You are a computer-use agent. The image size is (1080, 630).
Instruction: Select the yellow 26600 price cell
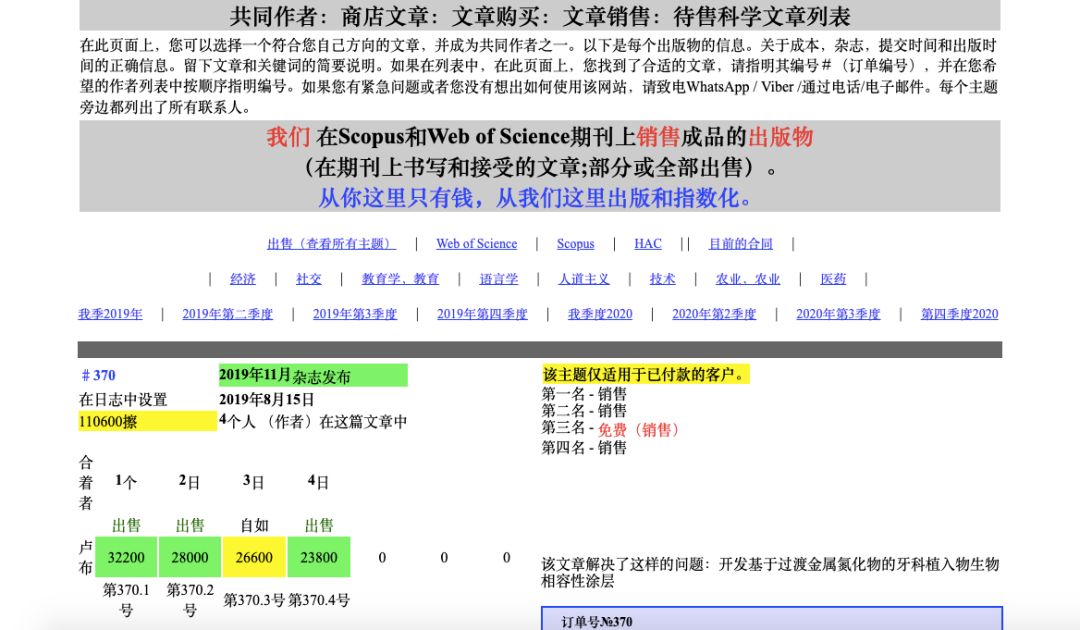[253, 557]
